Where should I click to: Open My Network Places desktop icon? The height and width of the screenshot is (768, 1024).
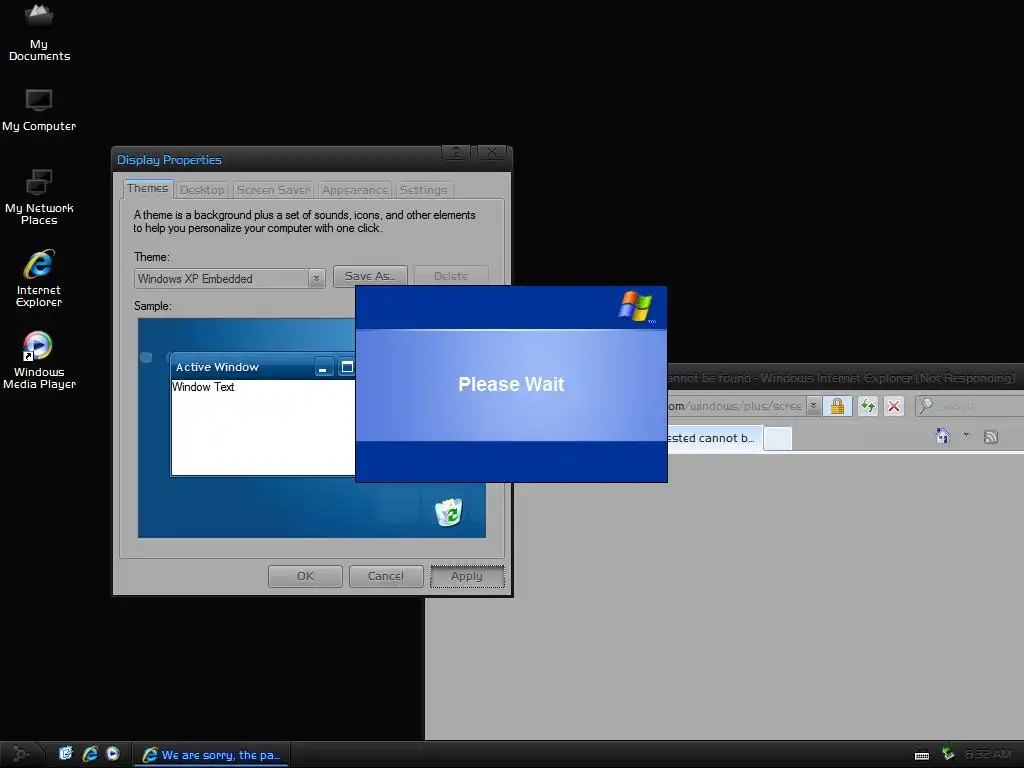(39, 197)
